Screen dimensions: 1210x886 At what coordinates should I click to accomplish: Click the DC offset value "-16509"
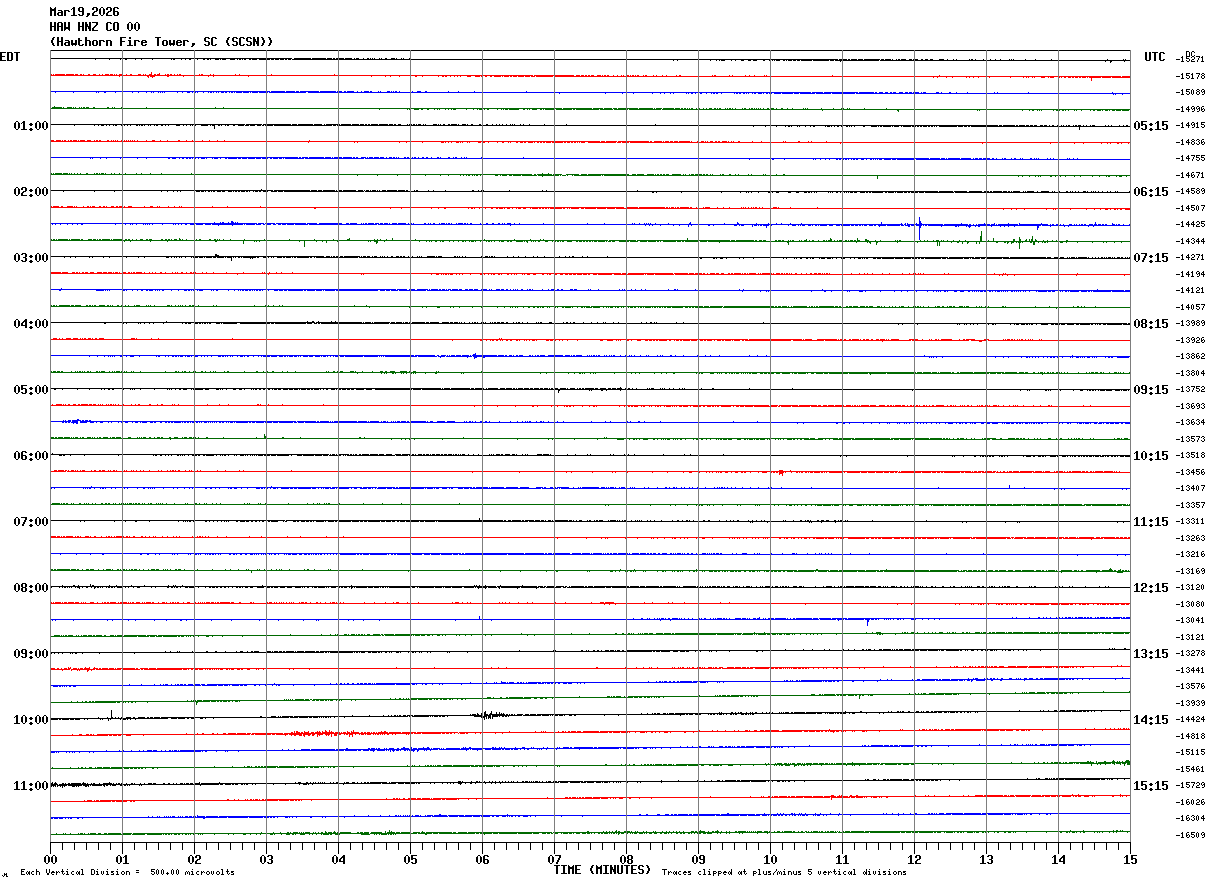pyautogui.click(x=1190, y=835)
